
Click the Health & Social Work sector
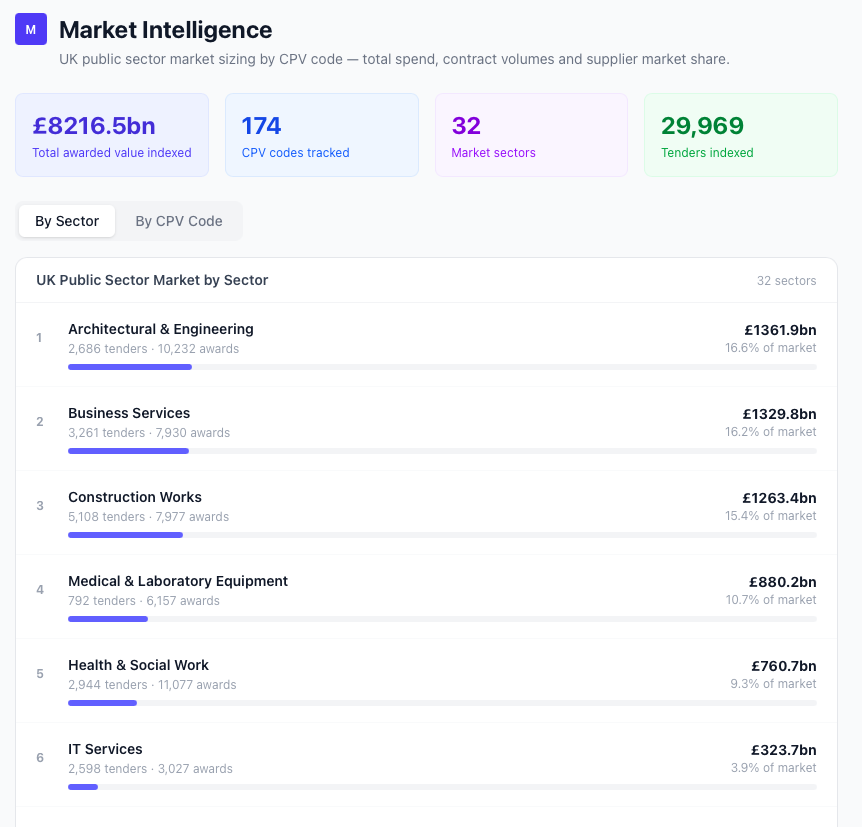[x=138, y=665]
